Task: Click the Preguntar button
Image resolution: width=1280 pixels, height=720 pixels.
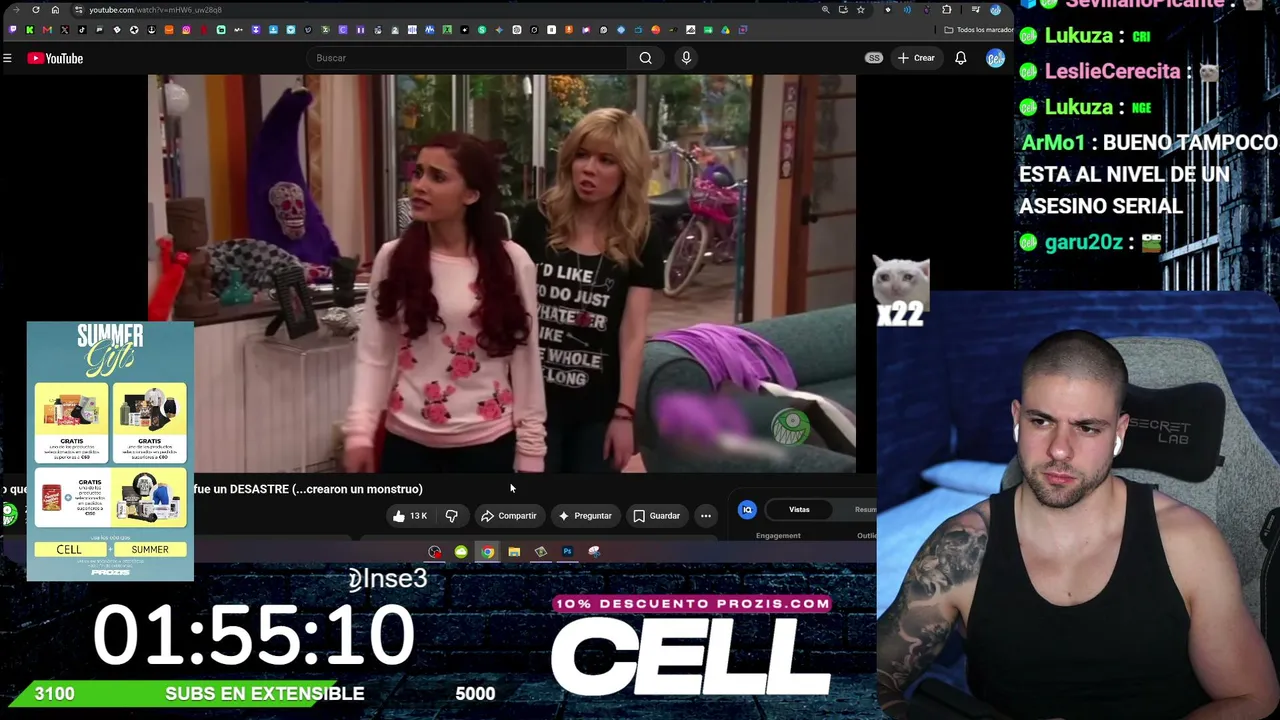Action: click(585, 516)
